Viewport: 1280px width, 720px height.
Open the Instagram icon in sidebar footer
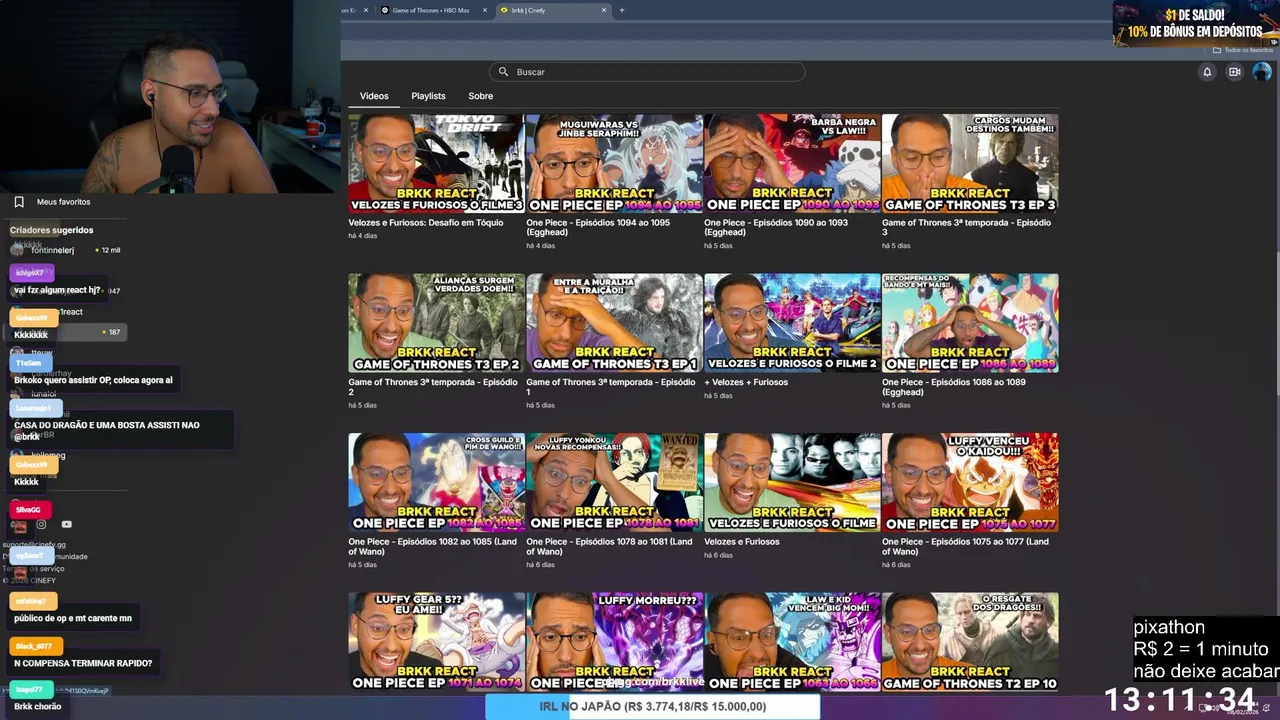[41, 524]
